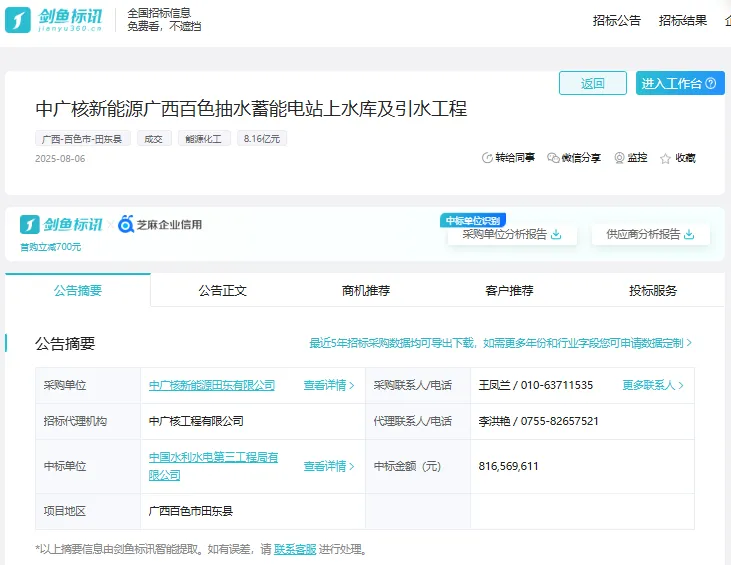Image resolution: width=731 pixels, height=565 pixels.
Task: Select the 投标服务 tab
Action: pyautogui.click(x=653, y=291)
